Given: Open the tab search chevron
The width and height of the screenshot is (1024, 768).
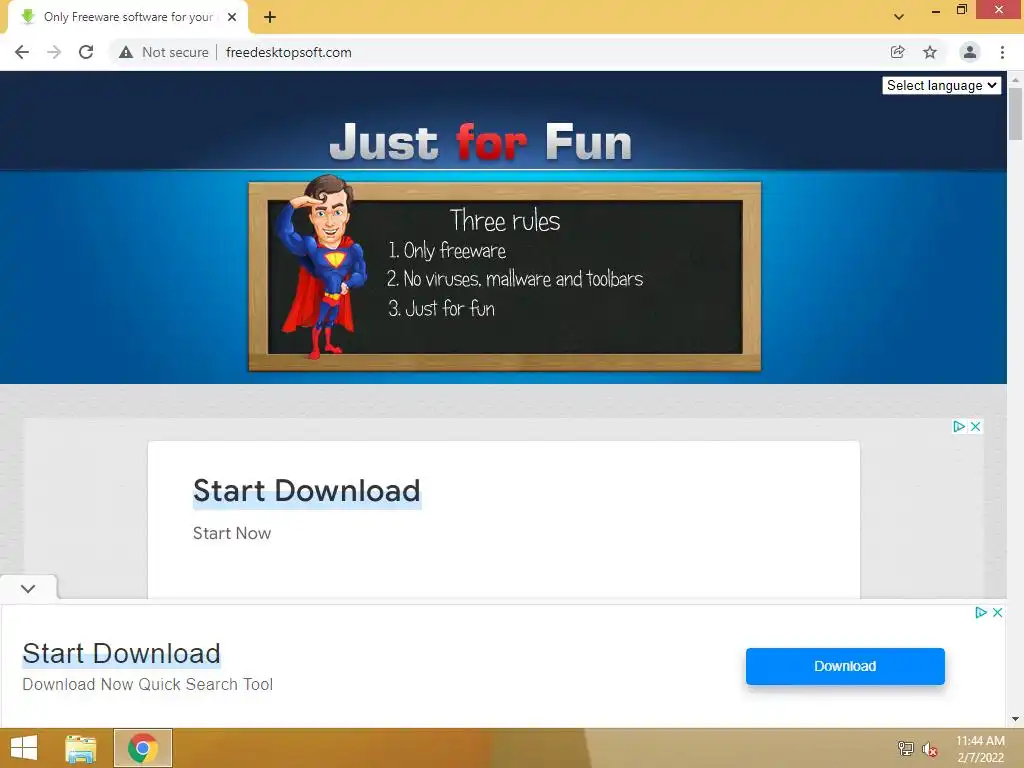Looking at the screenshot, I should pos(899,17).
